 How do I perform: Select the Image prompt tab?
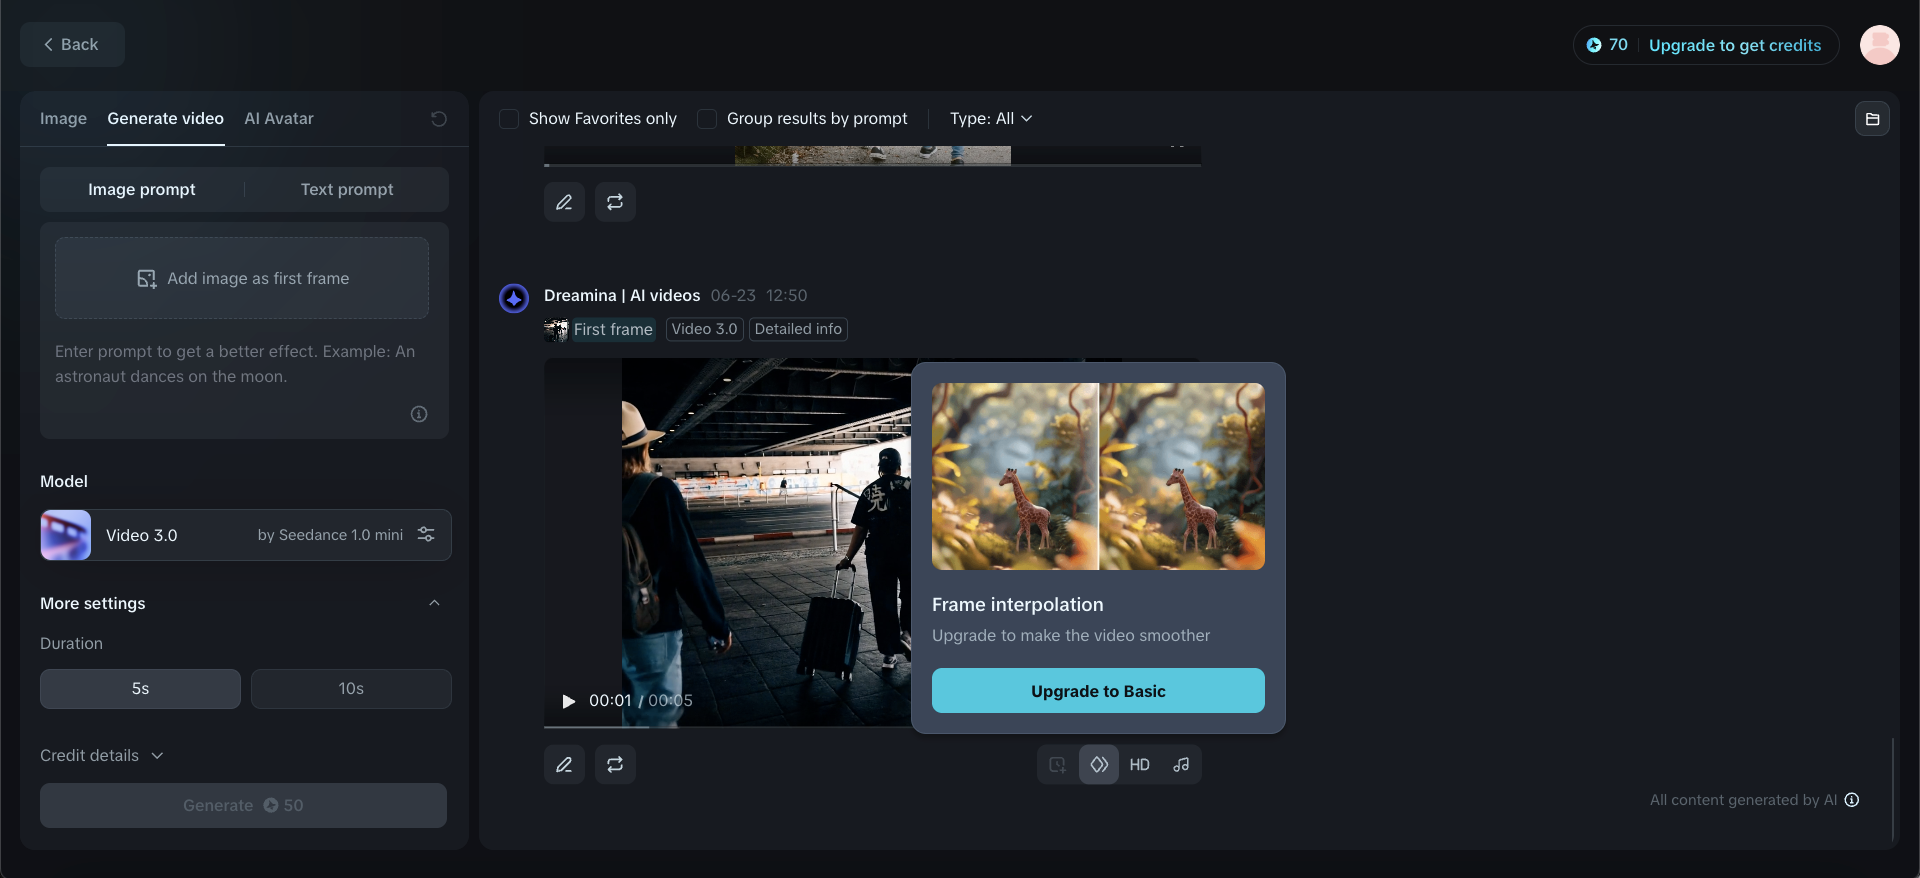click(x=142, y=190)
